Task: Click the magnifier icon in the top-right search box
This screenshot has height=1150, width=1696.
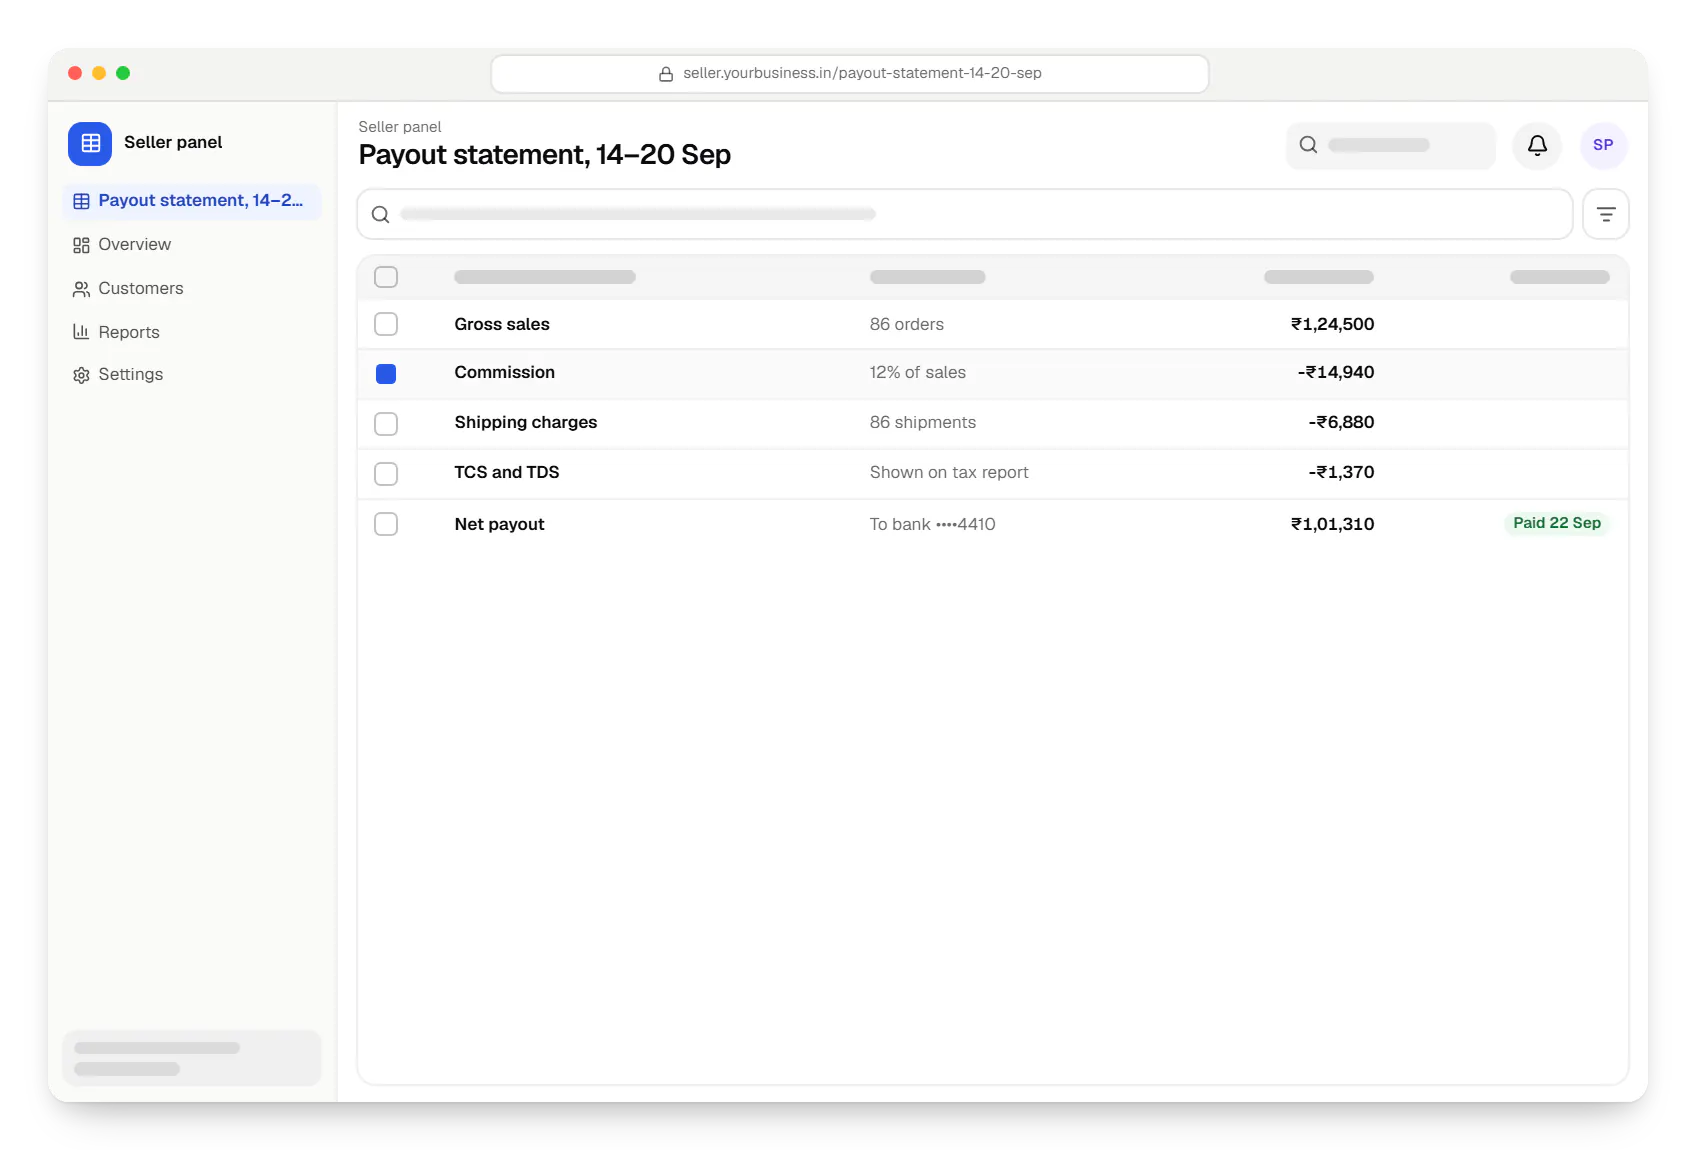Action: (x=1308, y=145)
